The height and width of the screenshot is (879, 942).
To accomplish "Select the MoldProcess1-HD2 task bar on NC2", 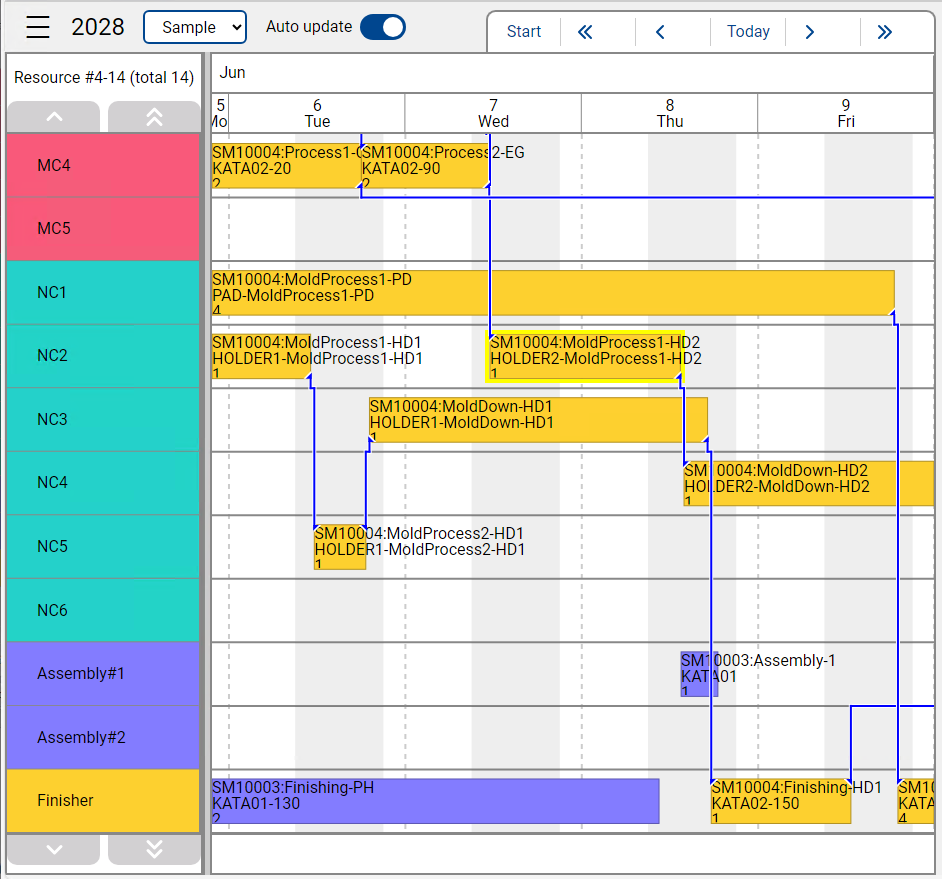I will 585,358.
